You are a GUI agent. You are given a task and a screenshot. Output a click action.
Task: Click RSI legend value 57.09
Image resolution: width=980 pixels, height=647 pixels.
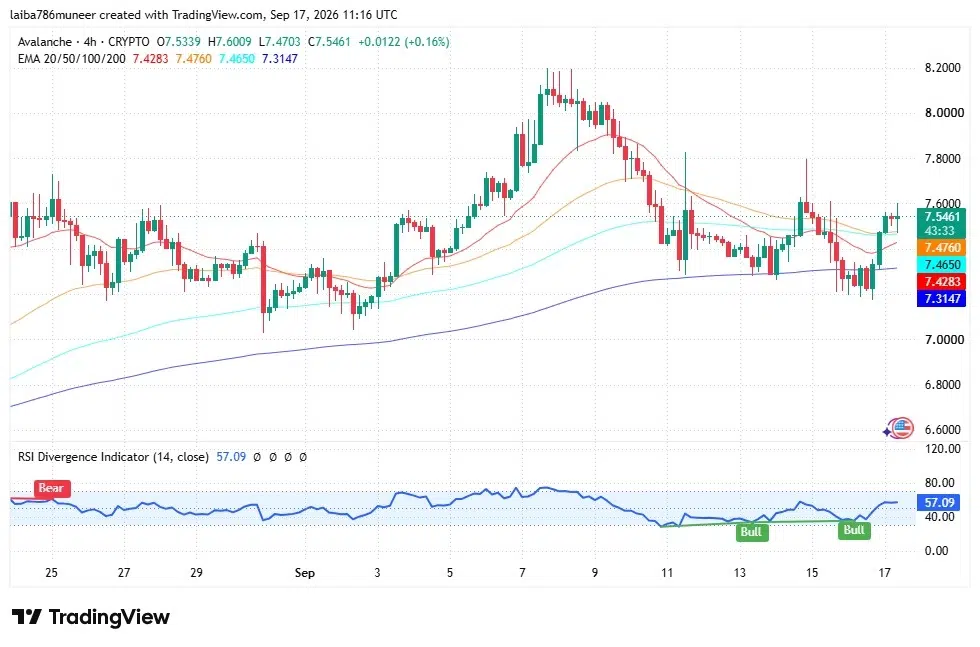(x=231, y=457)
